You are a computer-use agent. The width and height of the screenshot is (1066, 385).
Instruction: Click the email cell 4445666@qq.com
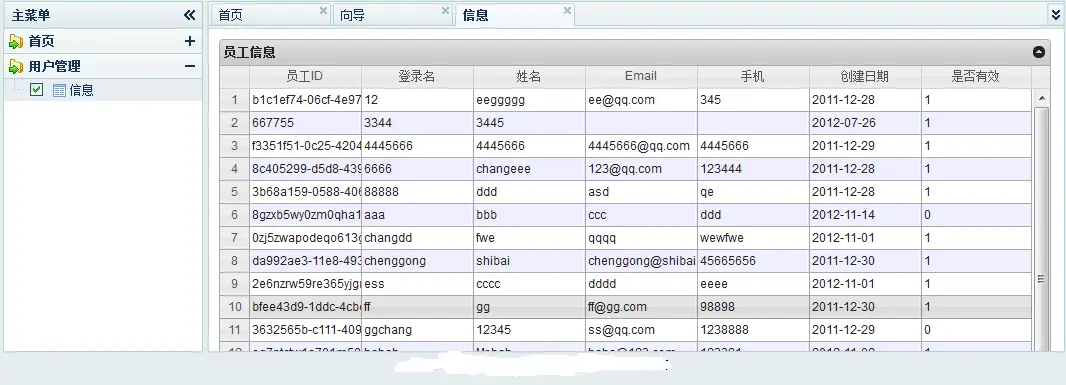(x=641, y=146)
